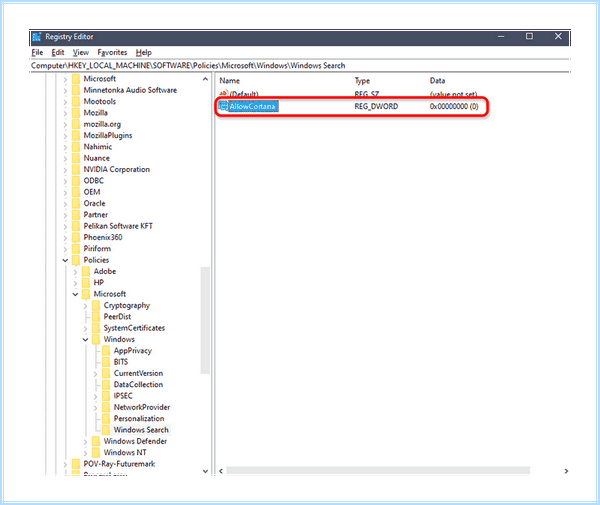Expand the NVIDIA Corporation key
600x505 pixels.
point(65,170)
